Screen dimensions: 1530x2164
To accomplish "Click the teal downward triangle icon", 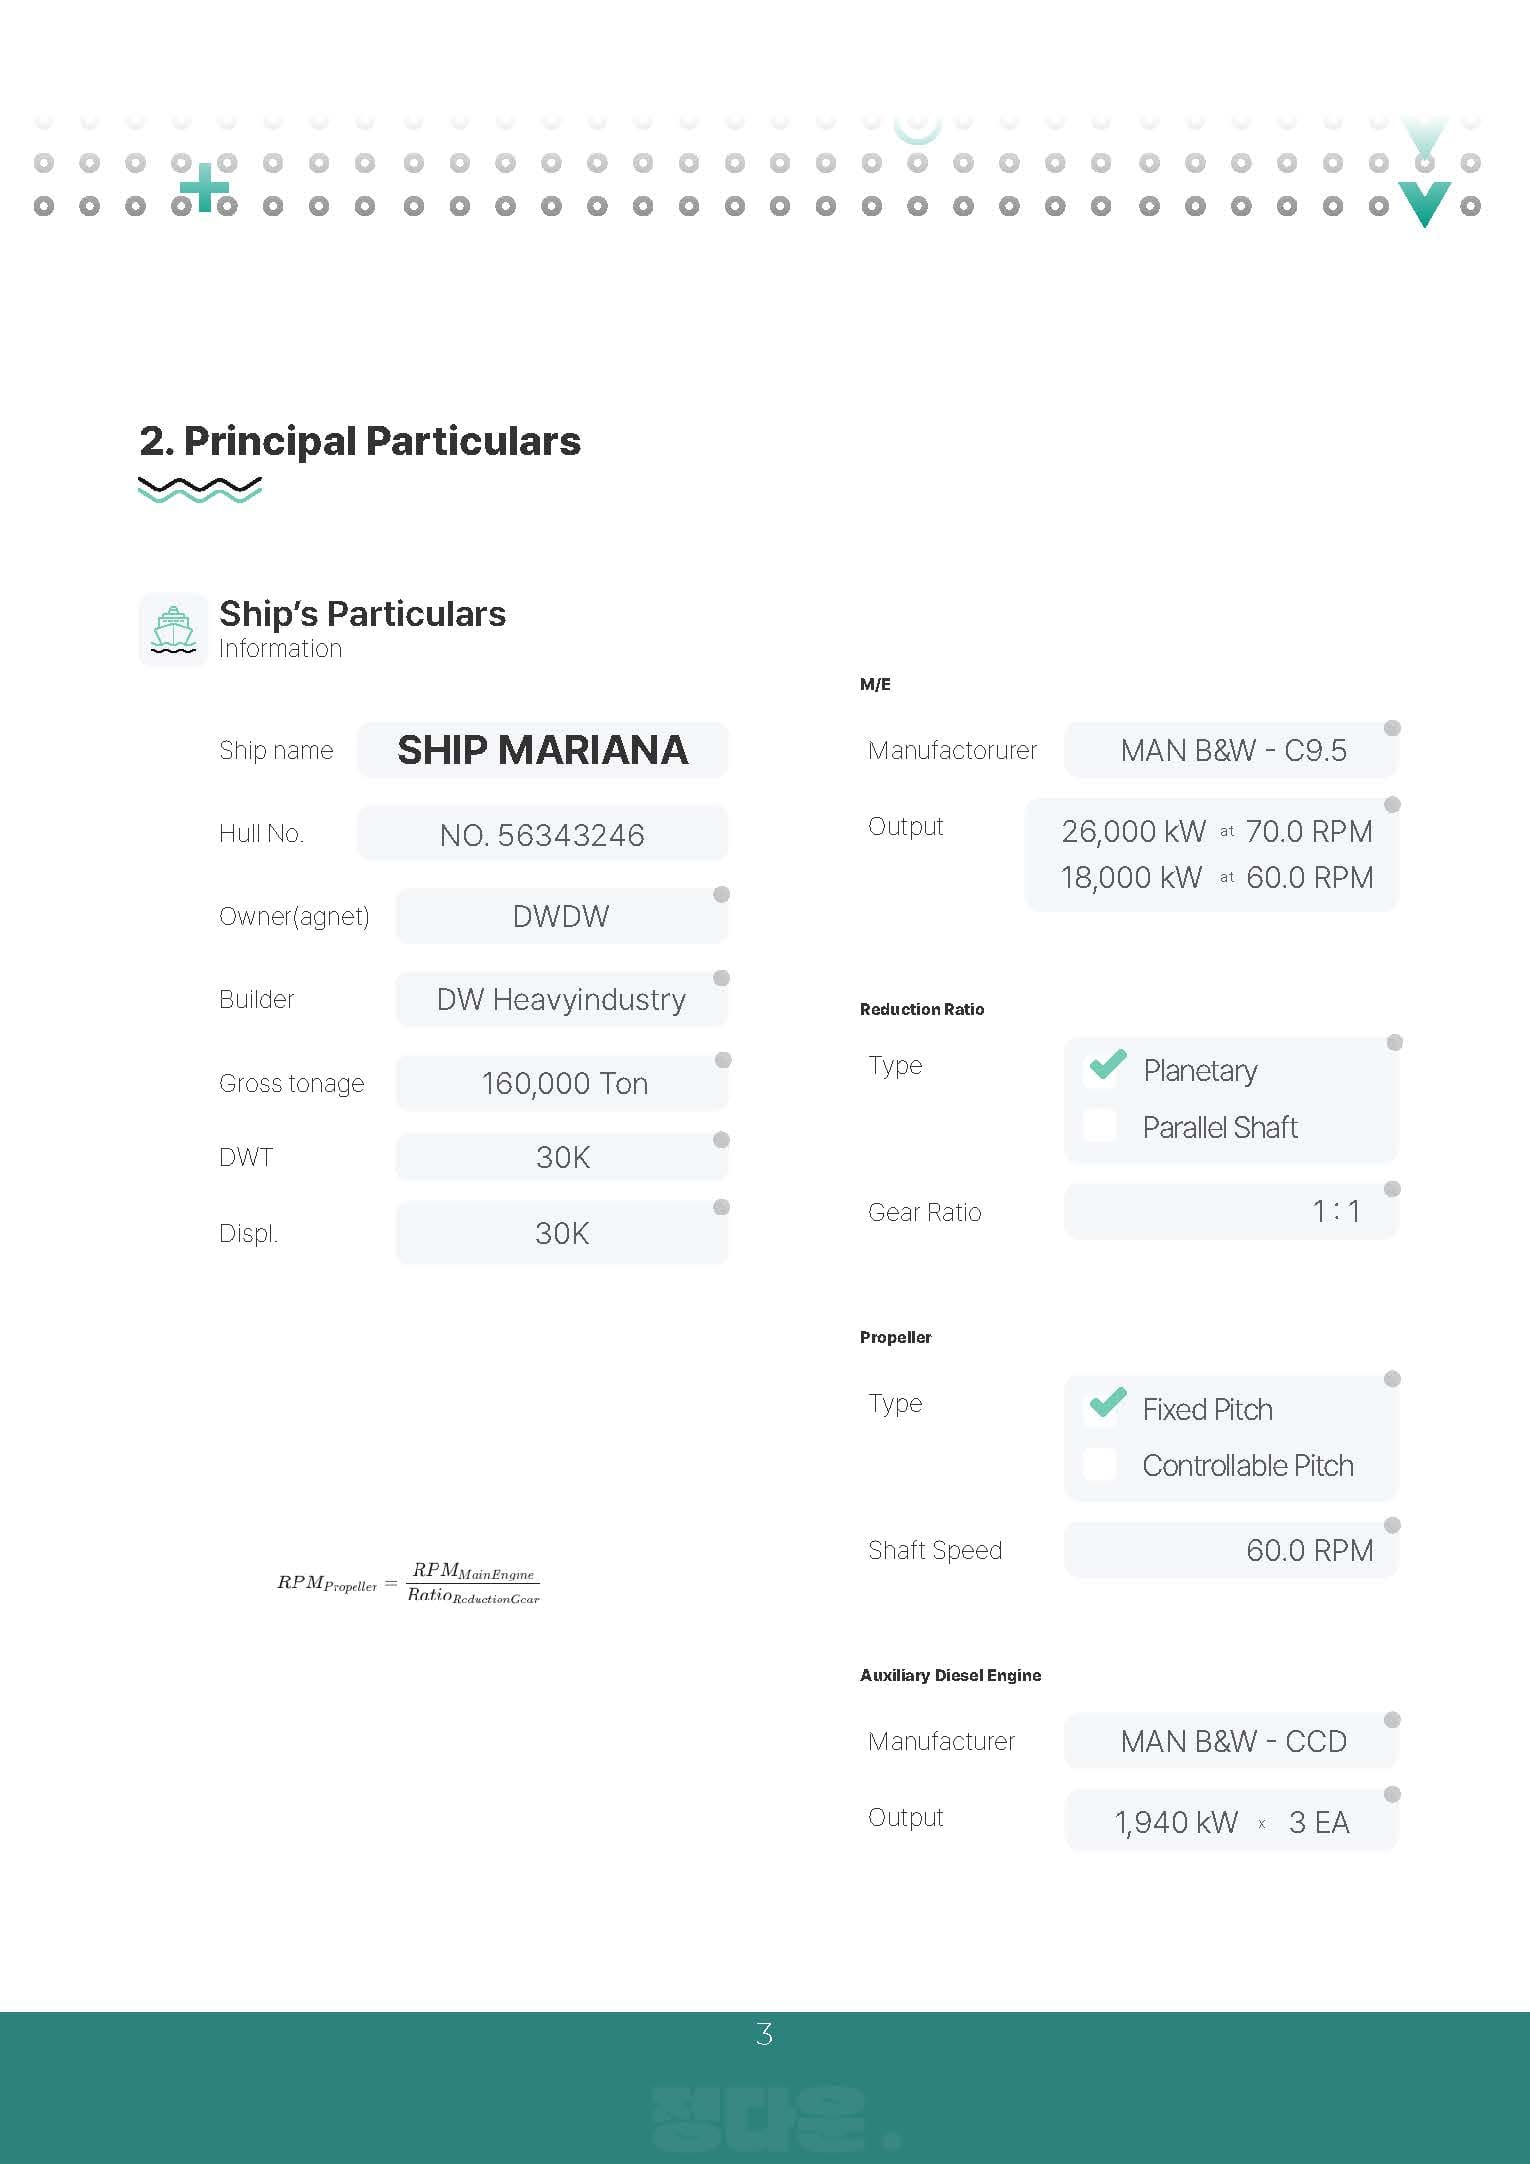I will [x=1424, y=203].
